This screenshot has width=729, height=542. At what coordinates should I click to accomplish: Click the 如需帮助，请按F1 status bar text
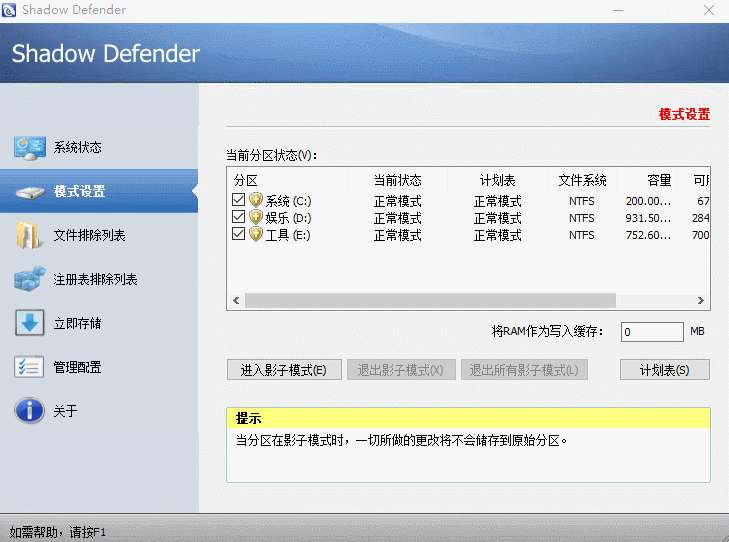[58, 532]
